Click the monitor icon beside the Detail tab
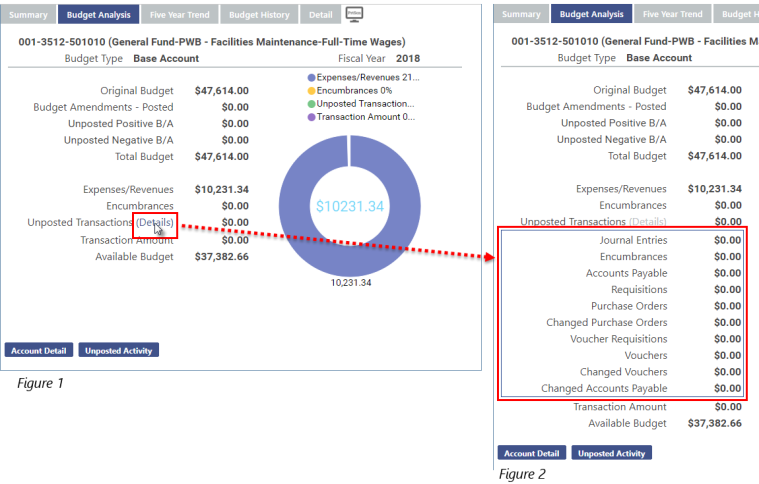The width and height of the screenshot is (759, 484). point(353,13)
